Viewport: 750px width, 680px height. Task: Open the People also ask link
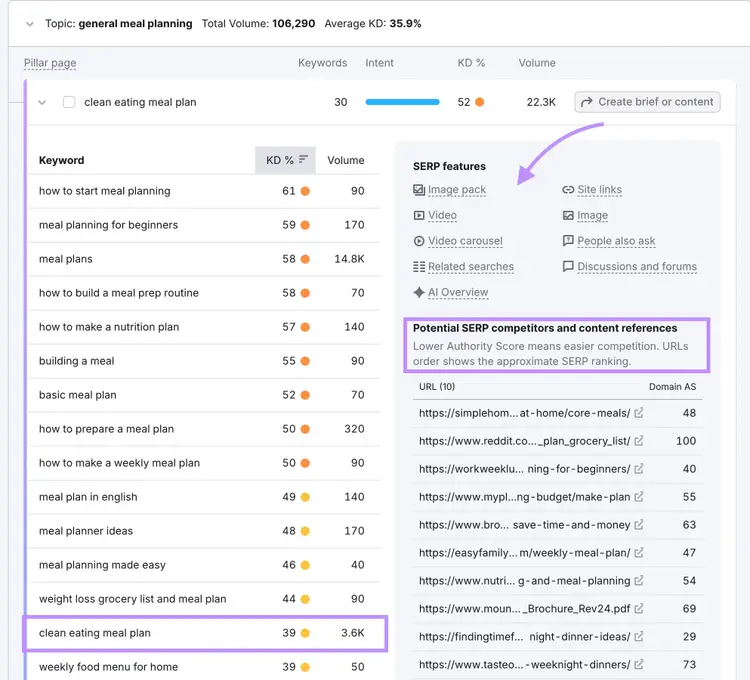[x=616, y=241]
